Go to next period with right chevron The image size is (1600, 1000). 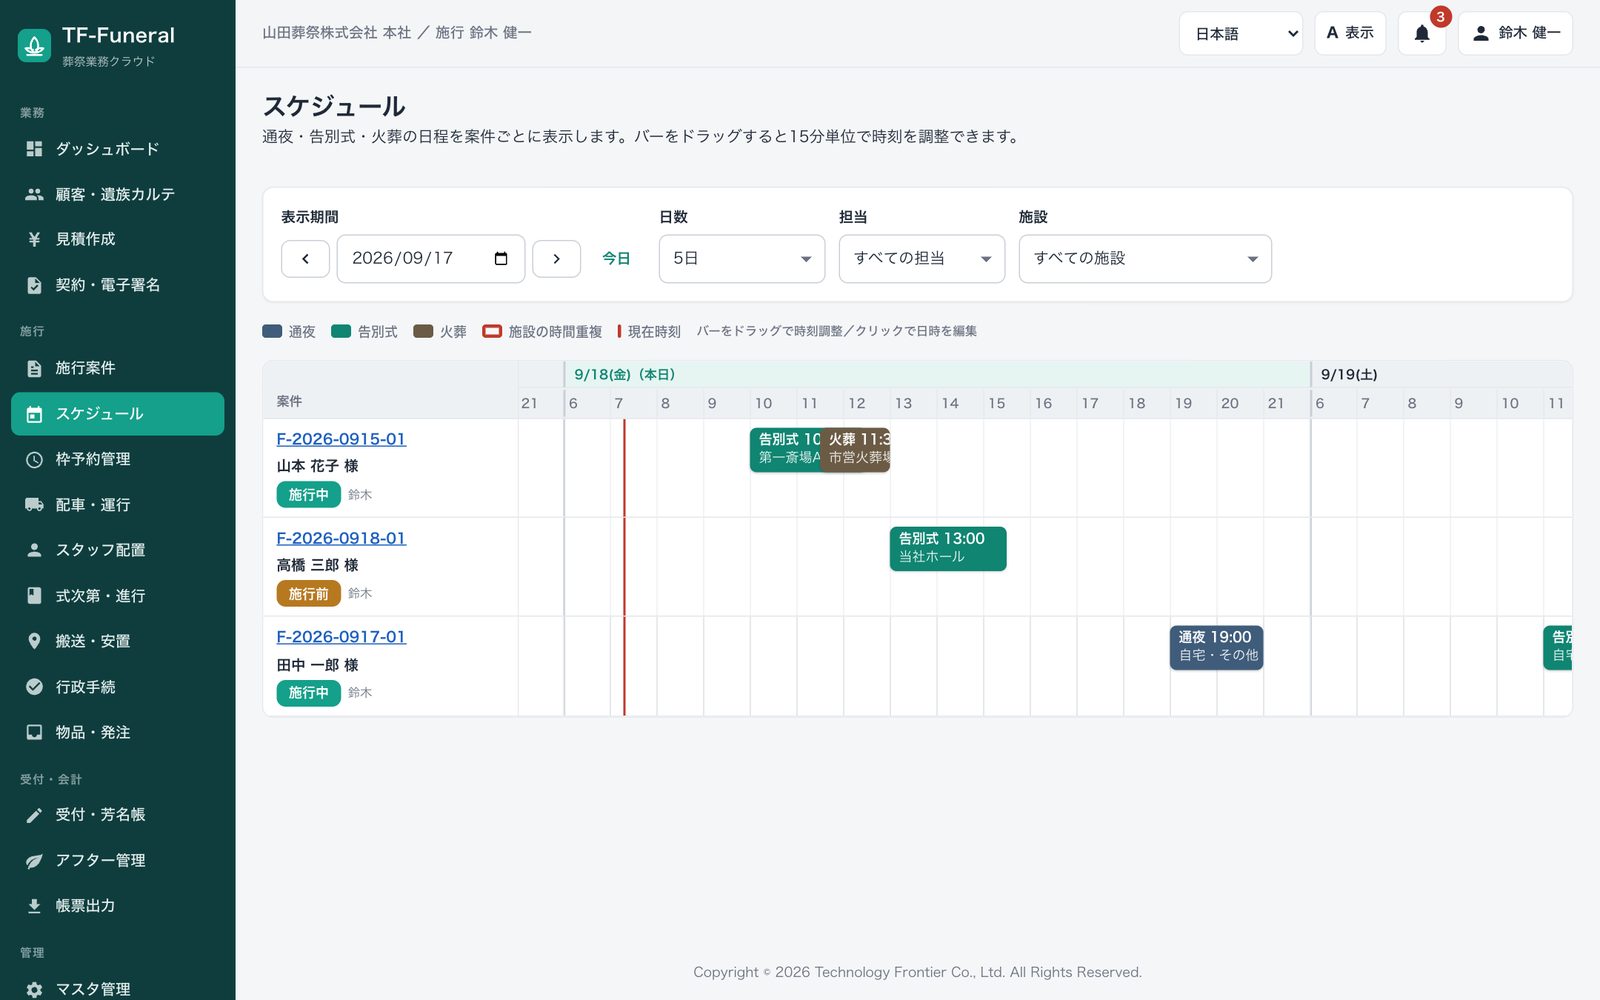556,259
